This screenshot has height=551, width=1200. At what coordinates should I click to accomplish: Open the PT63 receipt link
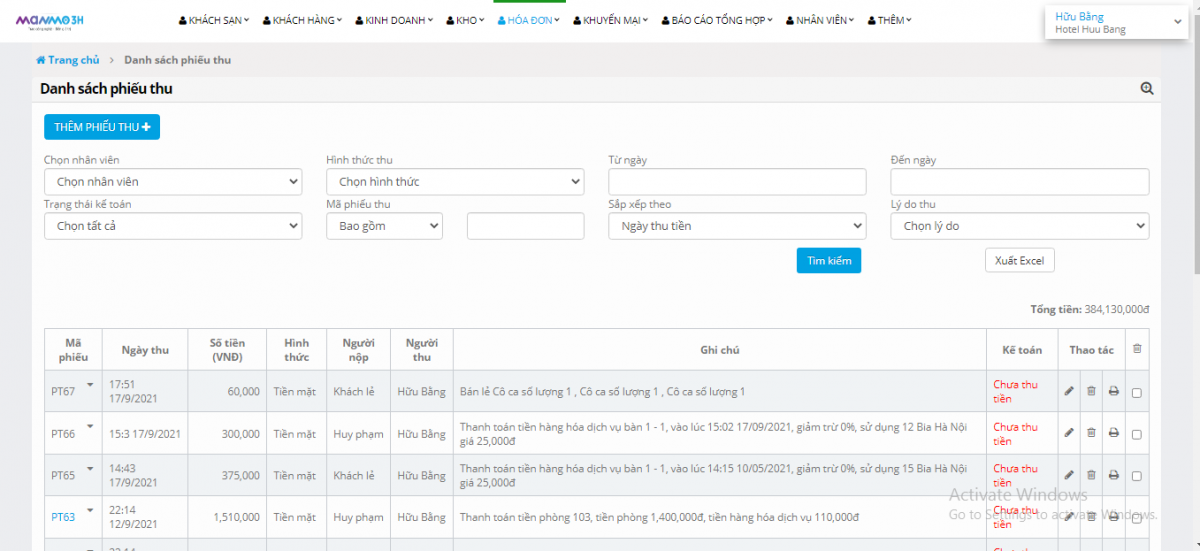point(63,517)
